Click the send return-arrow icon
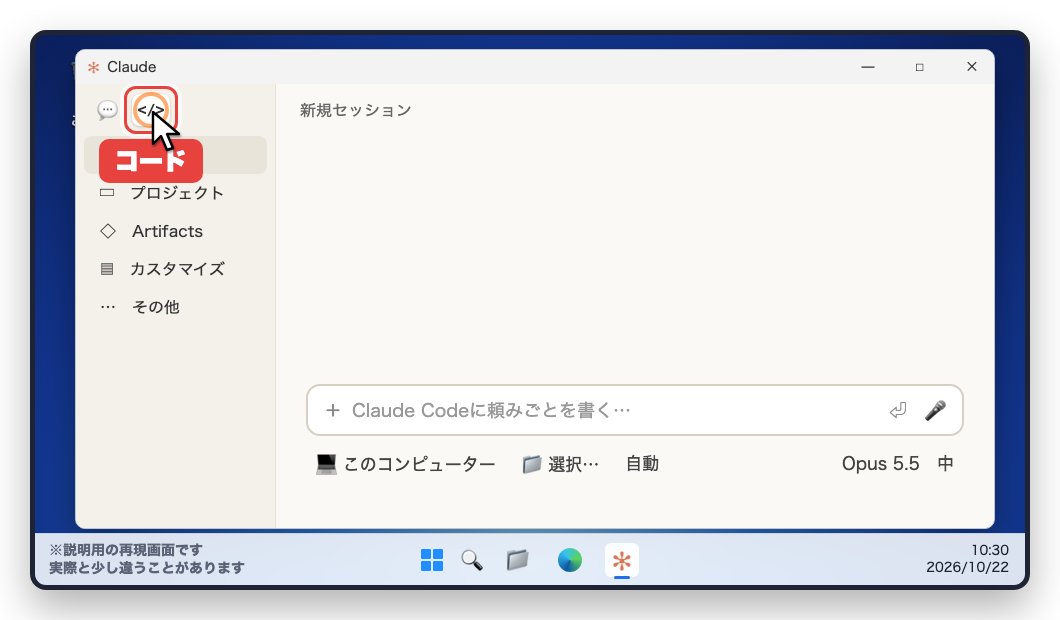This screenshot has width=1060, height=620. pos(897,410)
